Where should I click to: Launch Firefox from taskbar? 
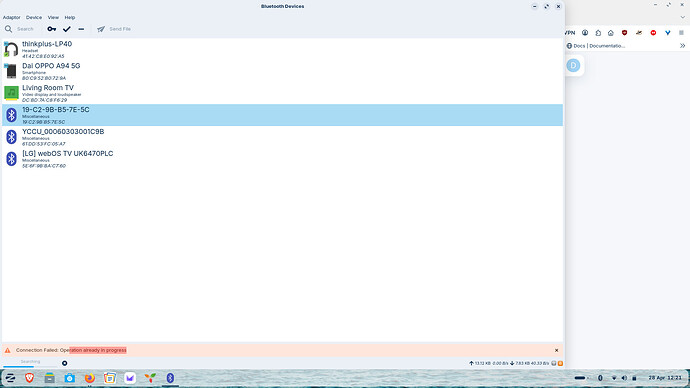tap(90, 378)
